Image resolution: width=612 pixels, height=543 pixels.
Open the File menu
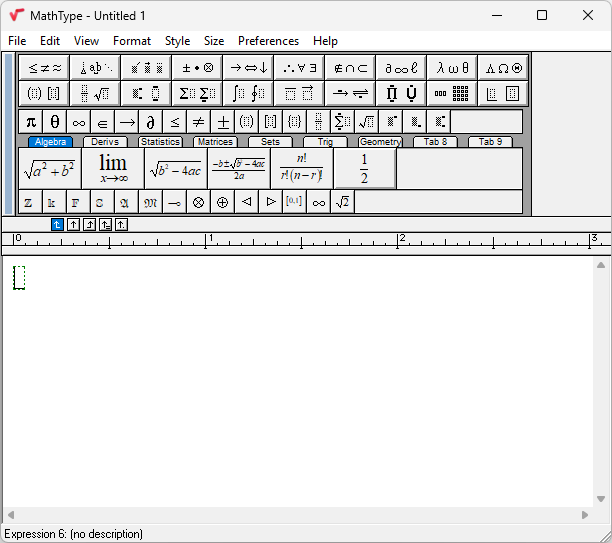(17, 41)
